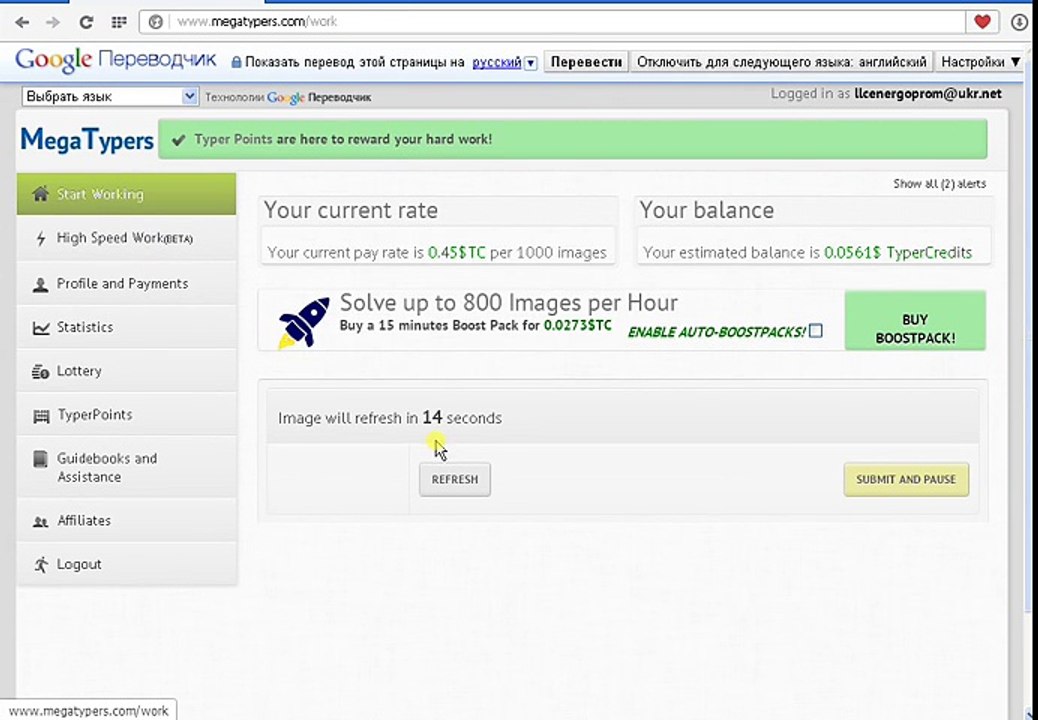This screenshot has width=1038, height=720.
Task: Open the TyperPoints page
Action: 126,414
